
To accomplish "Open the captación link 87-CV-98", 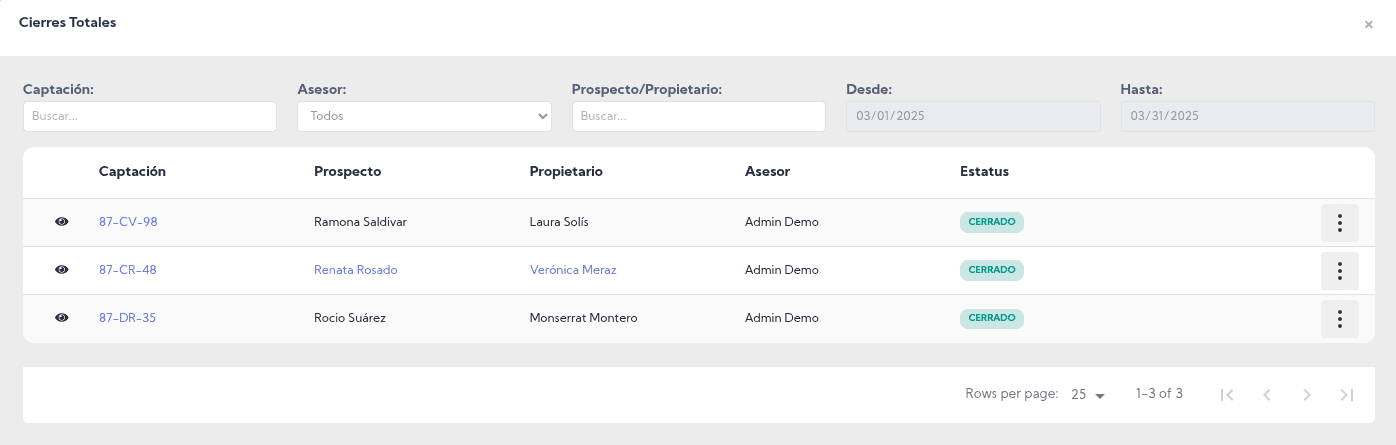I will 128,222.
